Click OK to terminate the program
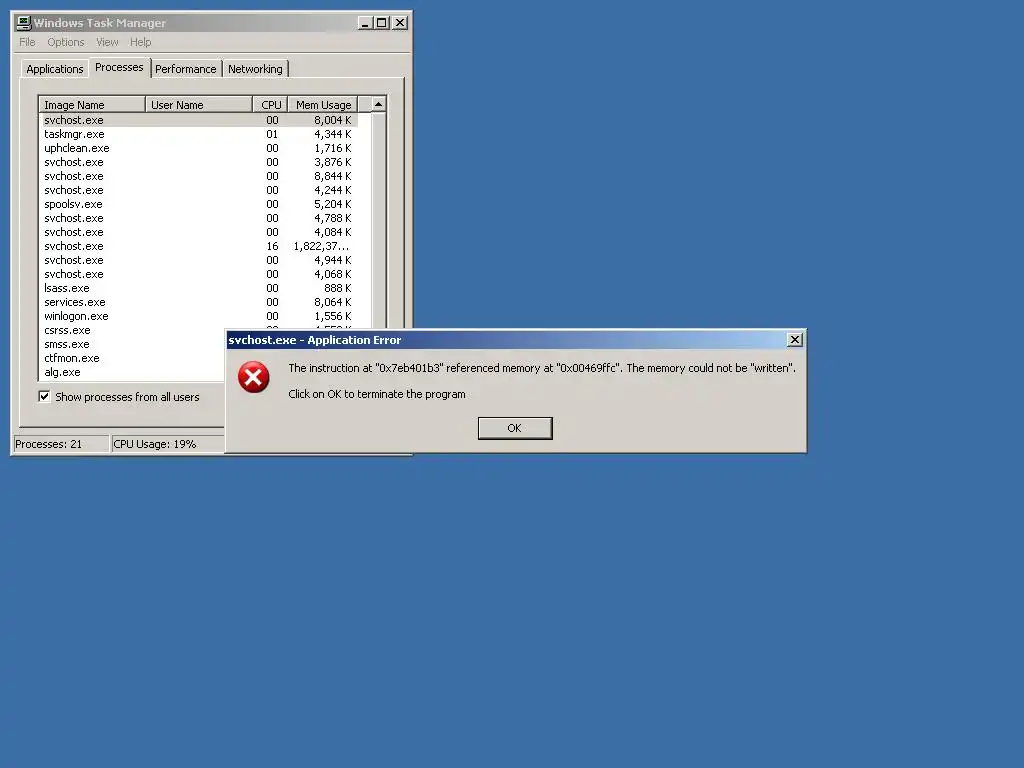 click(x=515, y=428)
